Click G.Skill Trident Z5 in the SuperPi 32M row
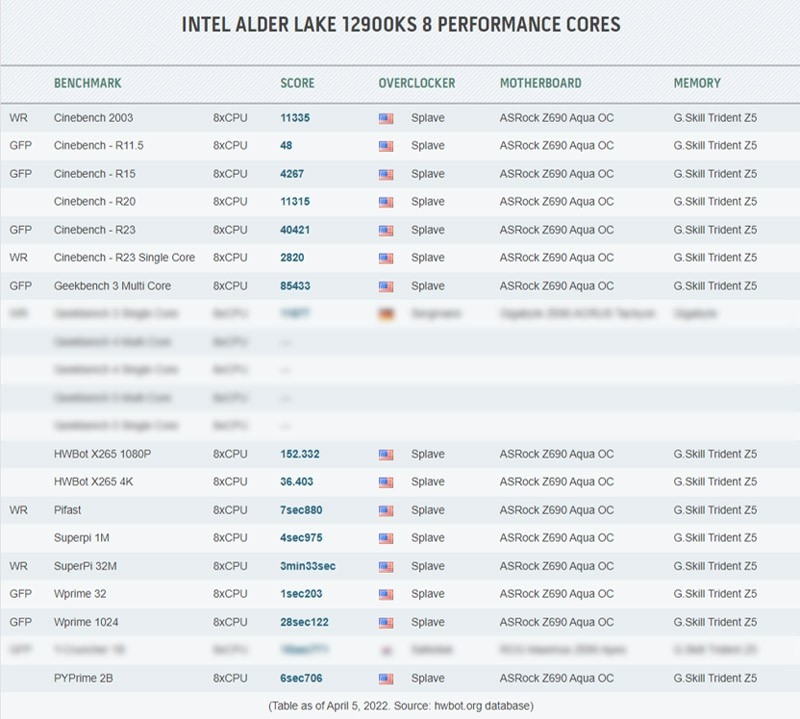The height and width of the screenshot is (719, 800). coord(716,565)
